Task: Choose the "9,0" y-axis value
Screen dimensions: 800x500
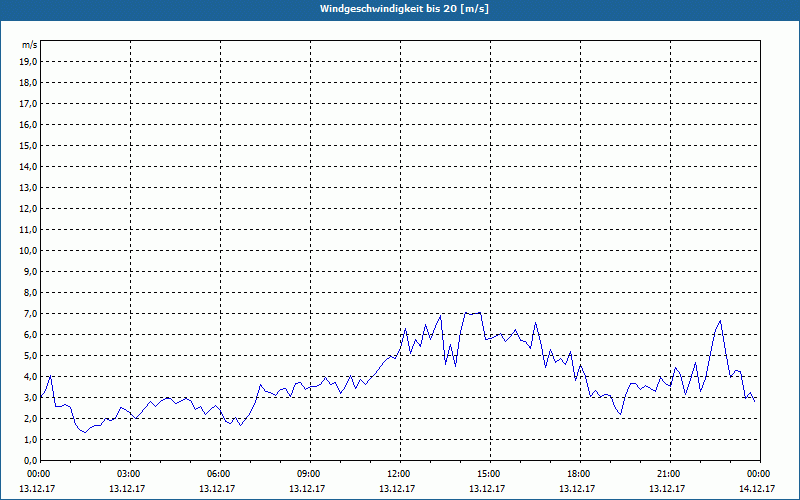Action: (x=30, y=271)
